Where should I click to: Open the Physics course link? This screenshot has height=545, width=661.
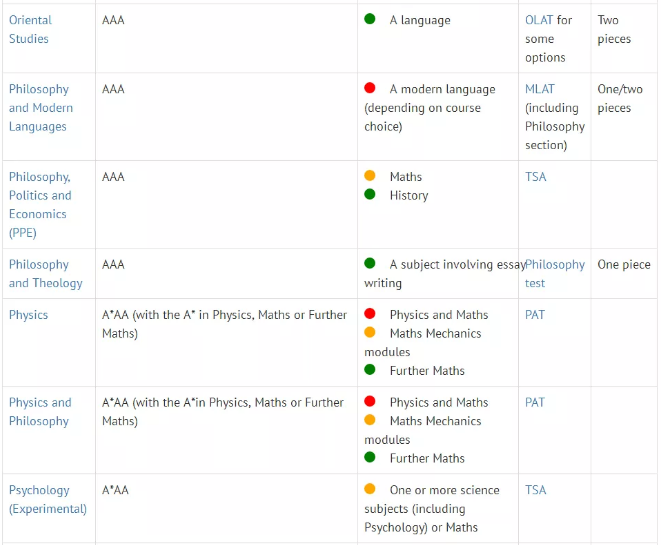tap(28, 314)
